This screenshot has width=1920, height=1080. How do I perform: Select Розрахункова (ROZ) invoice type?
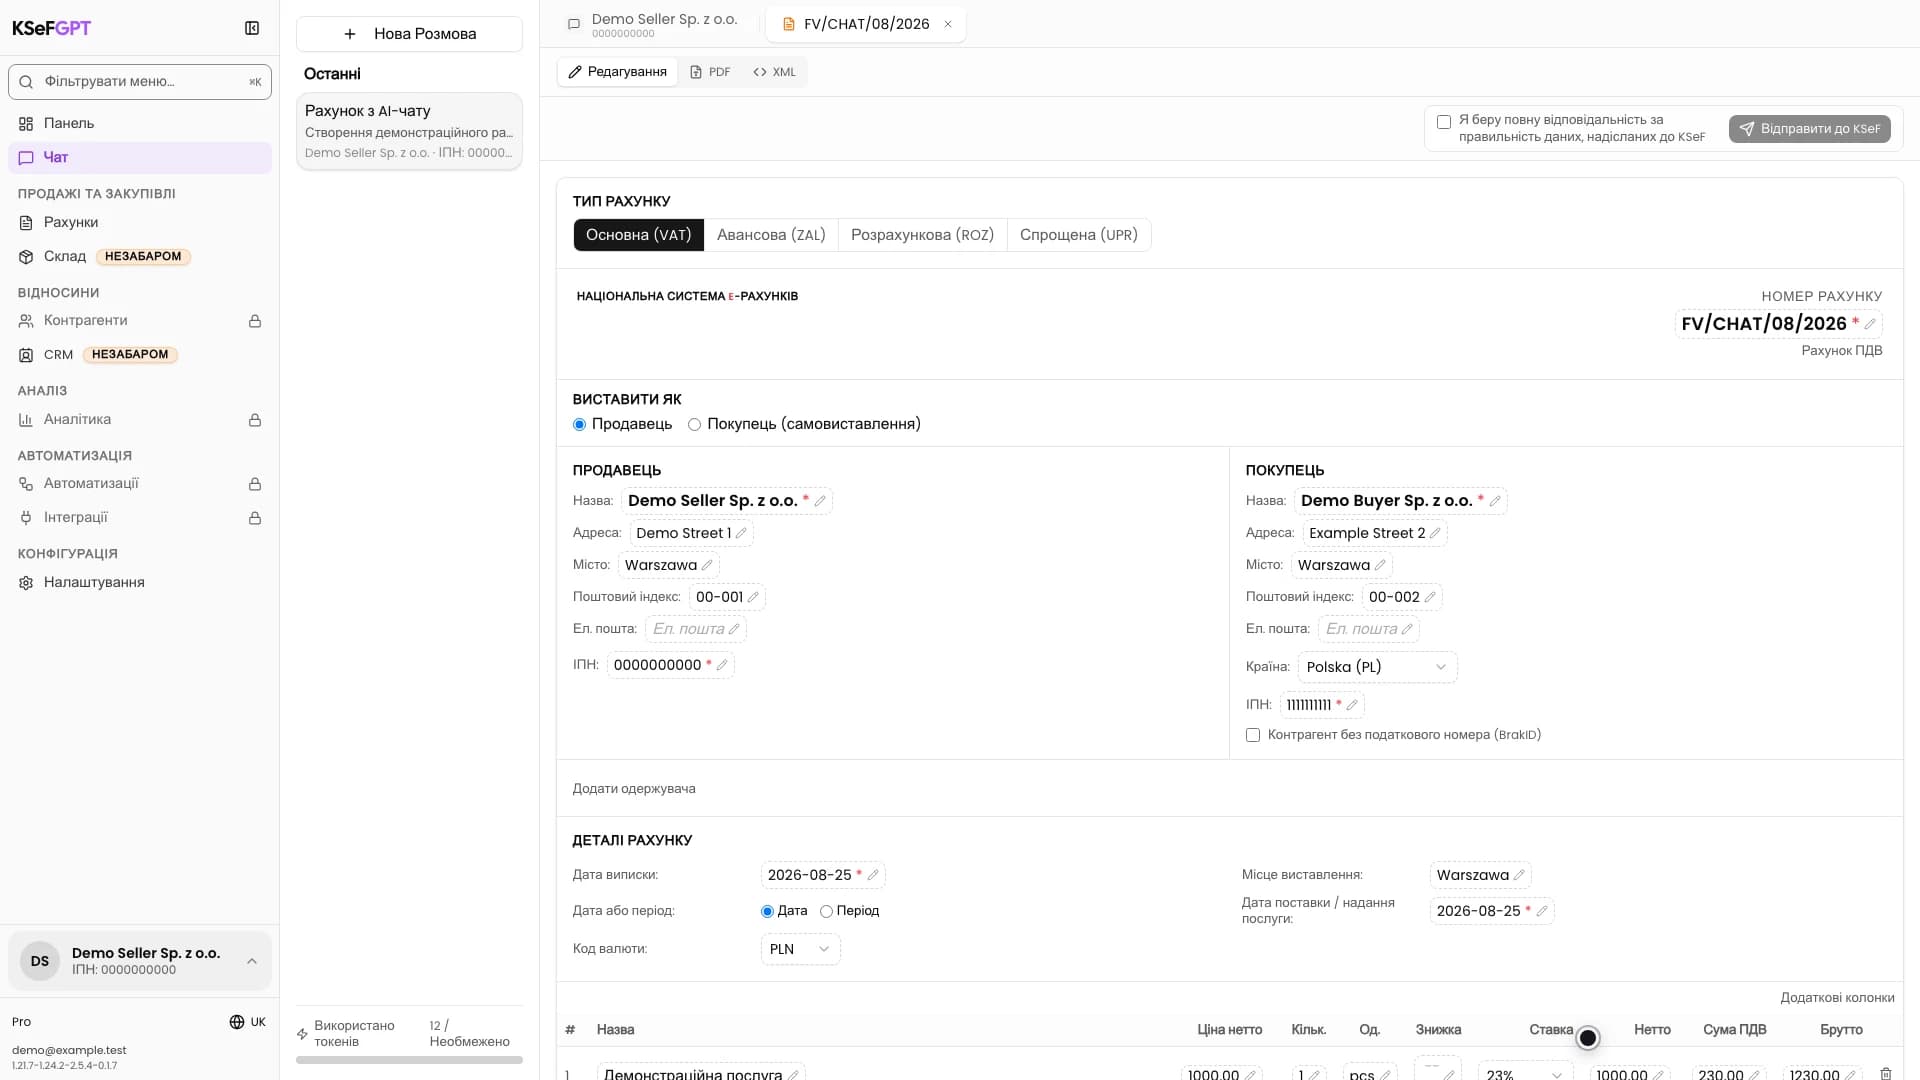tap(922, 235)
